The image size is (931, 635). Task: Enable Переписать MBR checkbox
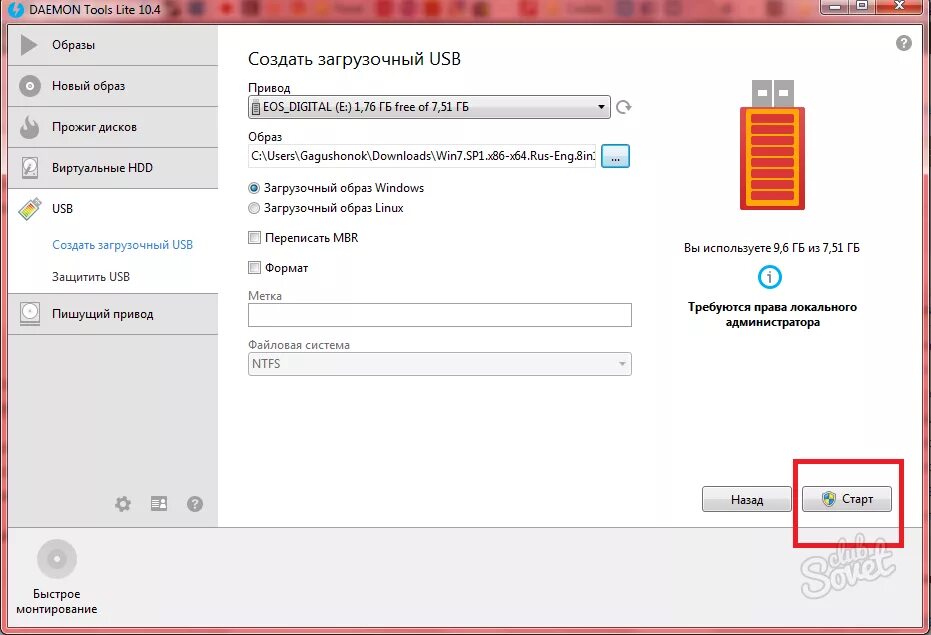[255, 238]
